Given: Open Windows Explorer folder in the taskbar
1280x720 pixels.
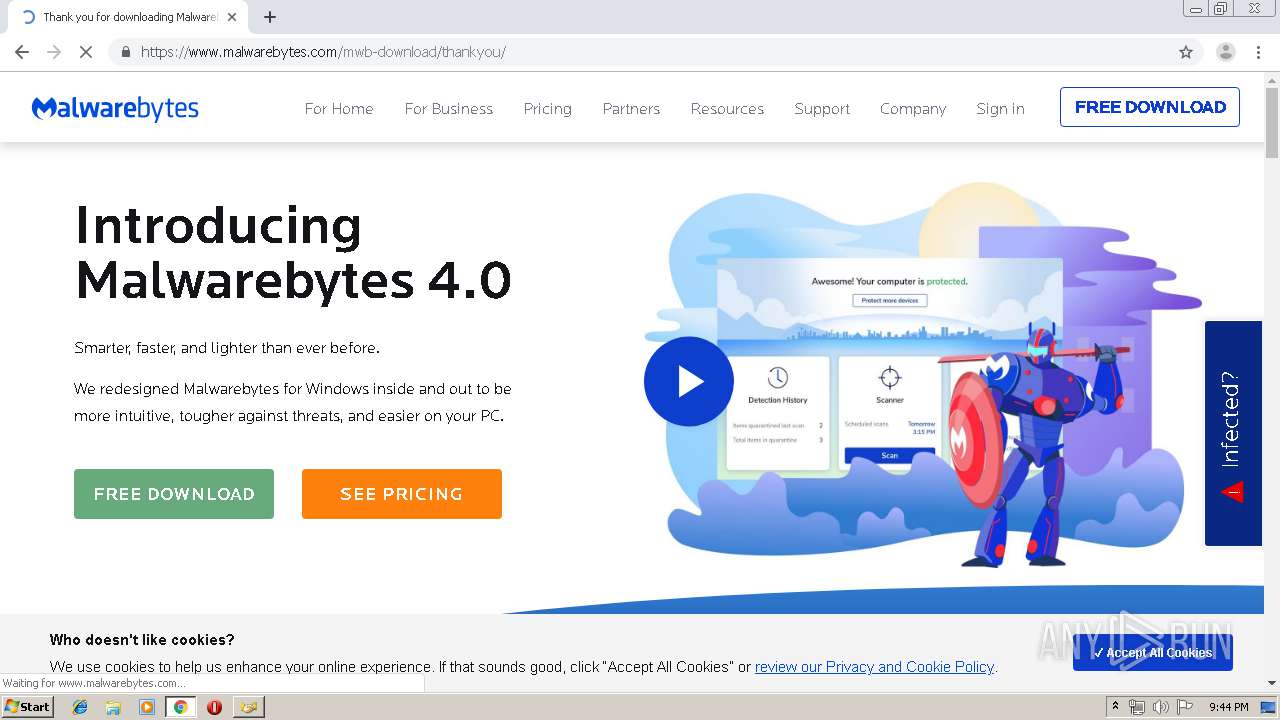Looking at the screenshot, I should coord(113,707).
